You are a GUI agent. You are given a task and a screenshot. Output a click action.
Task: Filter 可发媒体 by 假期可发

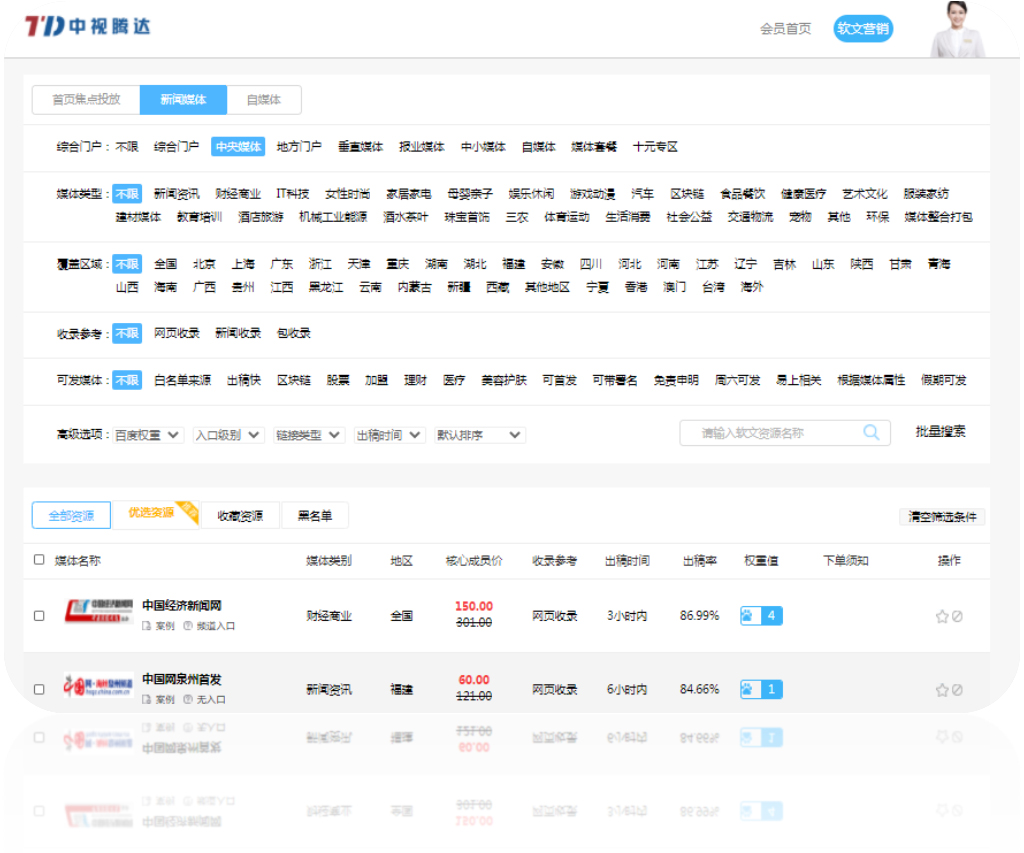point(944,379)
